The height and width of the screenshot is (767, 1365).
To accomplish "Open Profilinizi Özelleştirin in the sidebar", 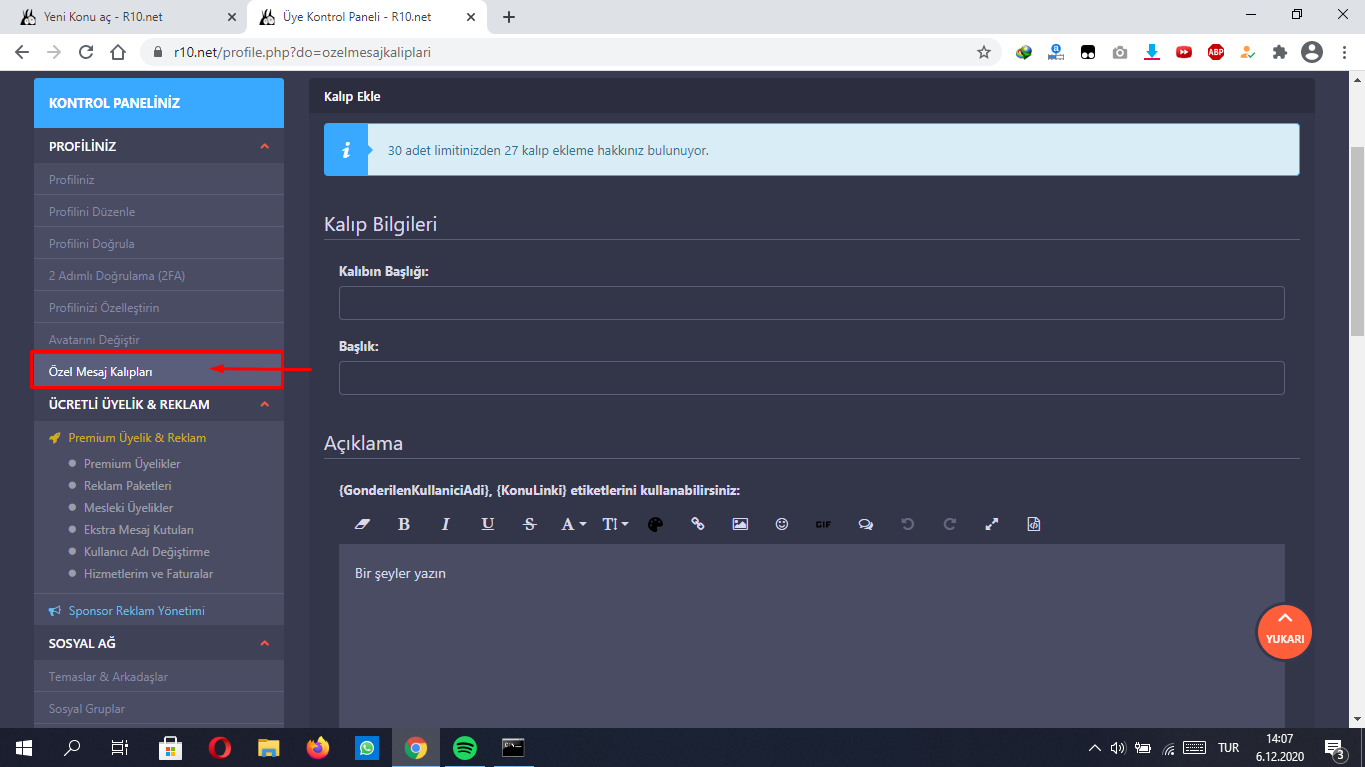I will (104, 308).
